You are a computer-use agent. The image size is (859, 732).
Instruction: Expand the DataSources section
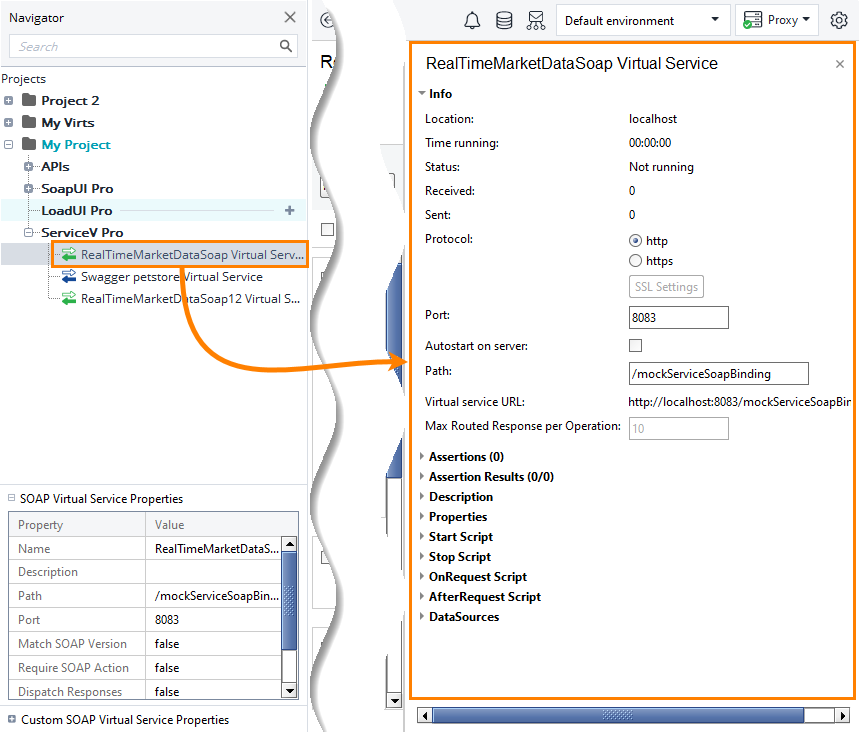point(421,616)
